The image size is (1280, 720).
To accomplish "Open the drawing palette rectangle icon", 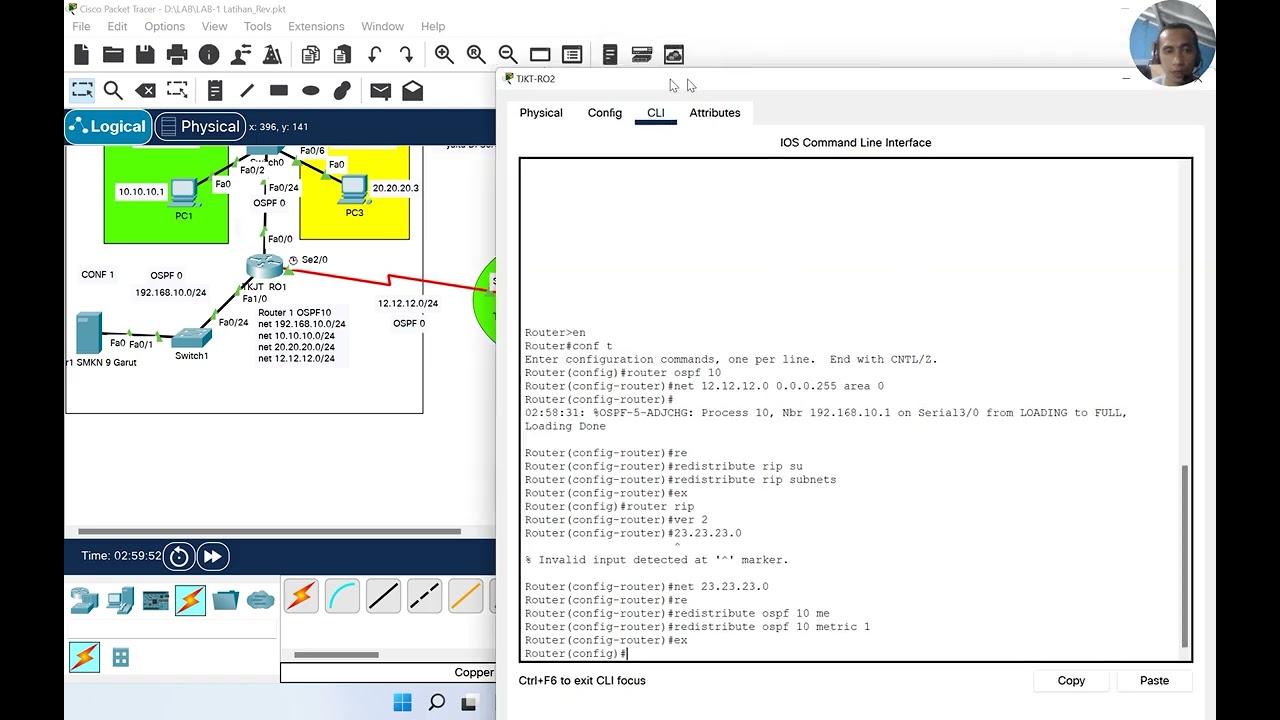I will (x=540, y=55).
